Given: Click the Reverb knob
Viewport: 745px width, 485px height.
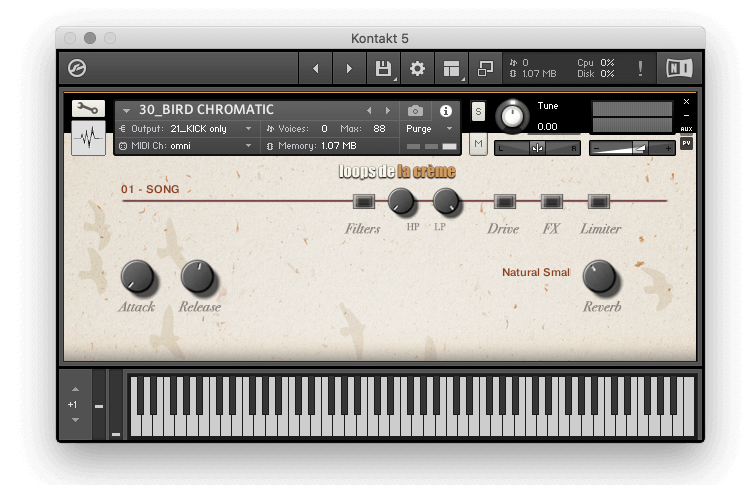Looking at the screenshot, I should [599, 276].
